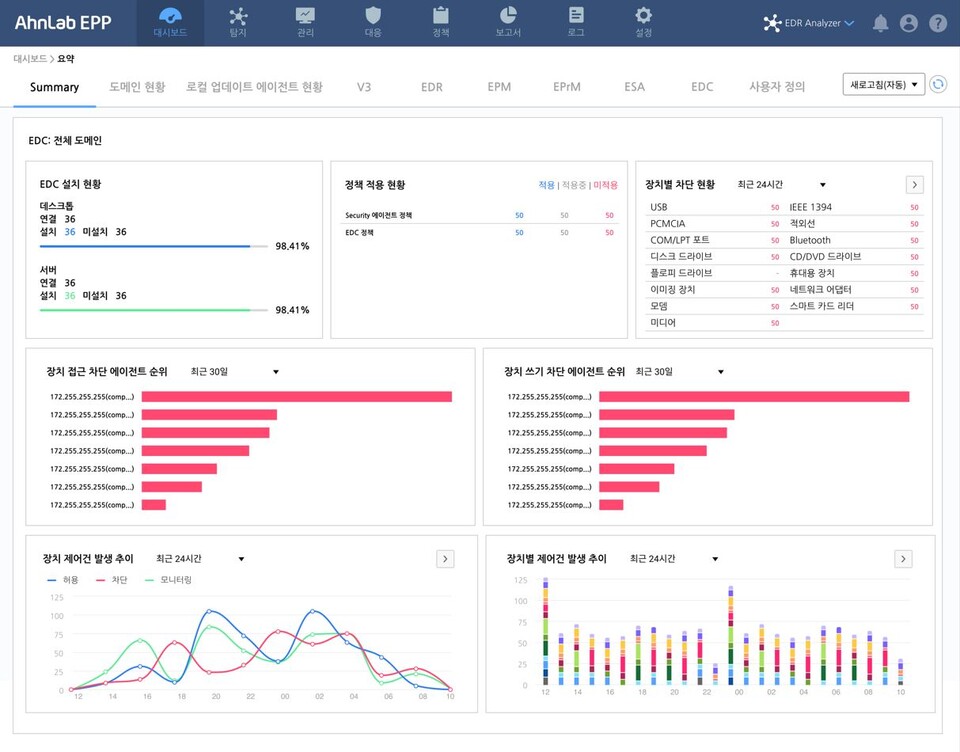Switch to the EDR tab
This screenshot has width=960, height=752.
[x=431, y=87]
